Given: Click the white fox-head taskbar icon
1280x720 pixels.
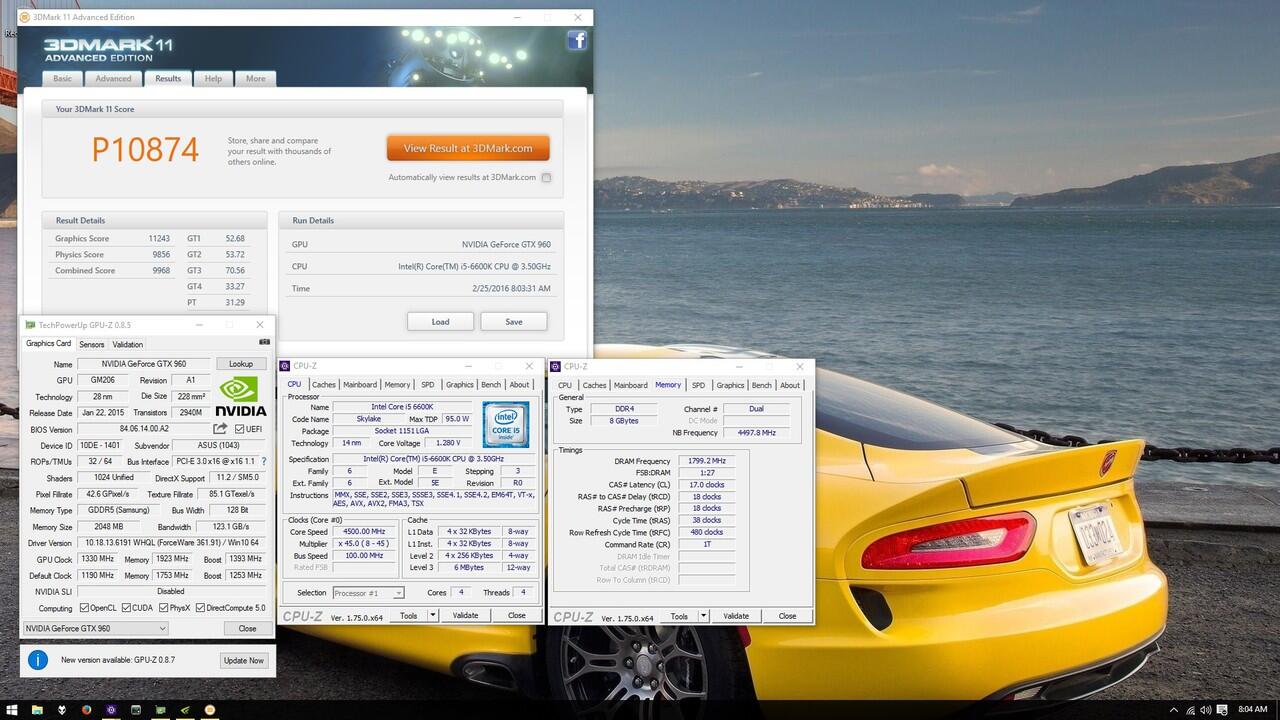Looking at the screenshot, I should pyautogui.click(x=62, y=710).
